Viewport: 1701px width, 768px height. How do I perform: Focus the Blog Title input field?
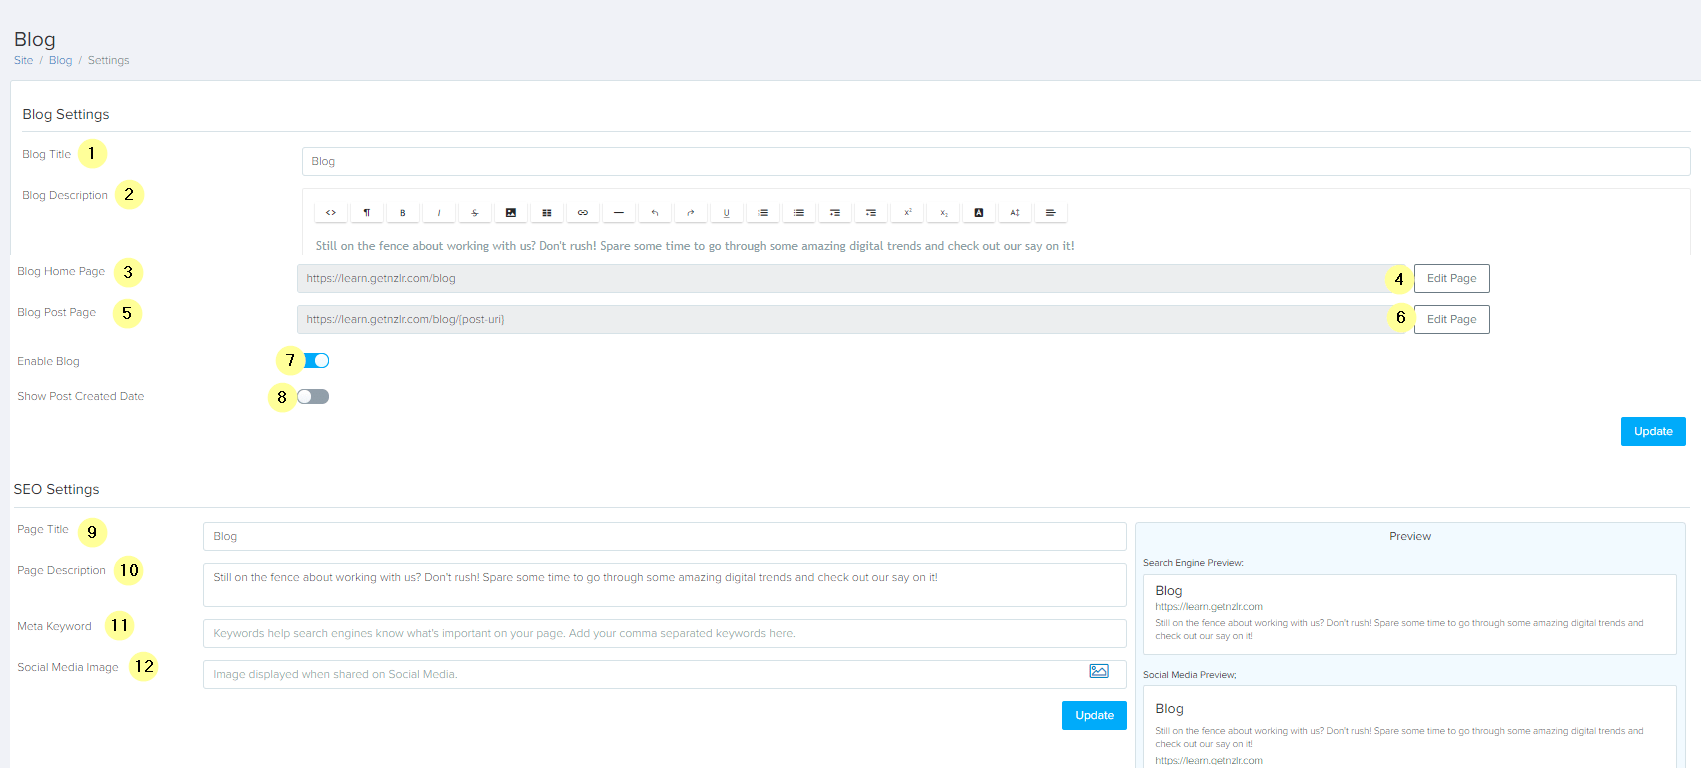(x=996, y=161)
